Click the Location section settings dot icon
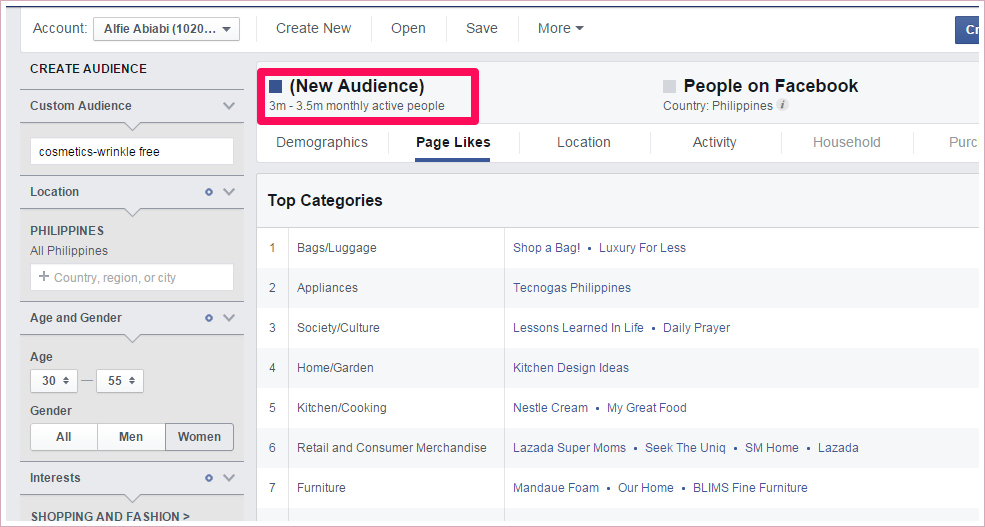Image resolution: width=985 pixels, height=527 pixels. click(209, 192)
